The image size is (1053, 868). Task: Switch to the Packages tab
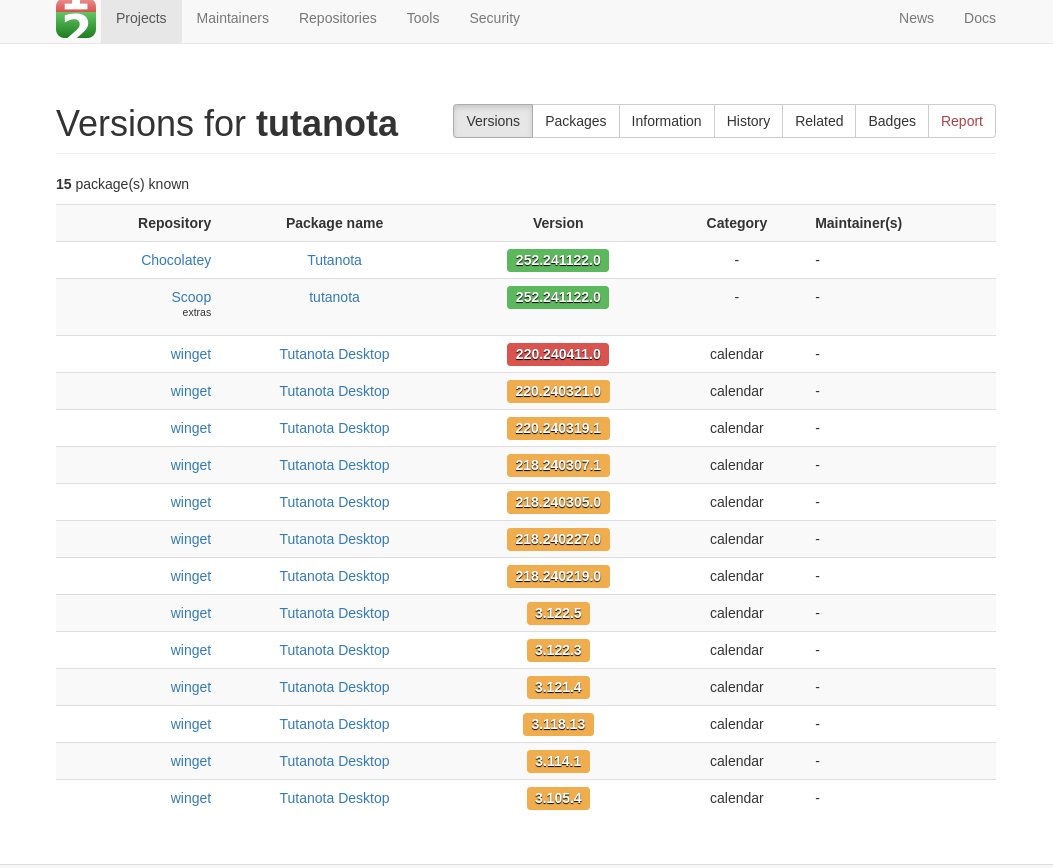[x=575, y=121]
